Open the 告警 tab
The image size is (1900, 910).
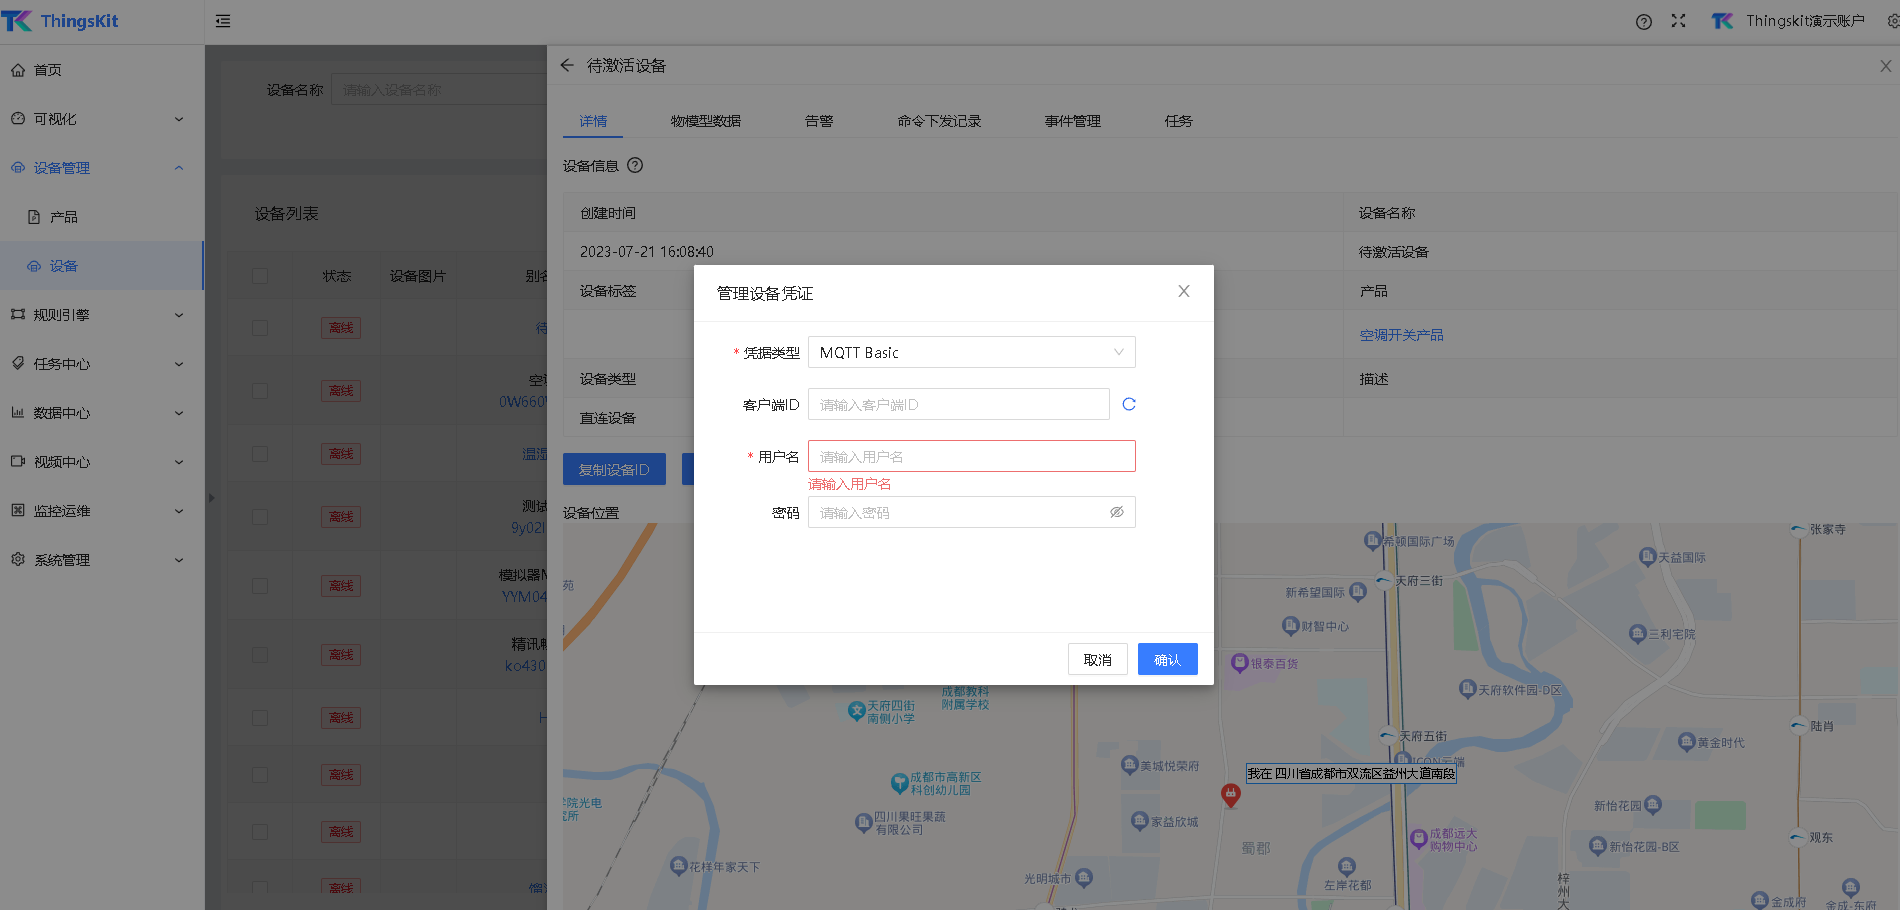coord(818,121)
